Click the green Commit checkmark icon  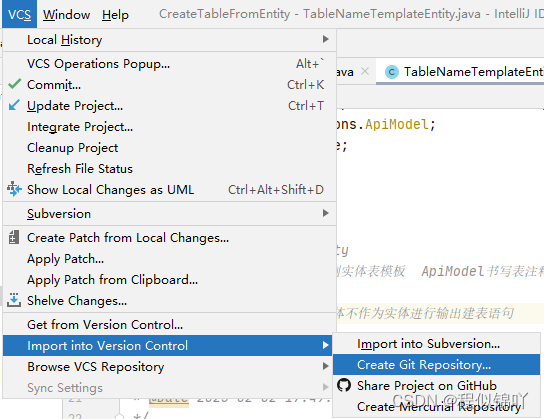click(x=14, y=84)
